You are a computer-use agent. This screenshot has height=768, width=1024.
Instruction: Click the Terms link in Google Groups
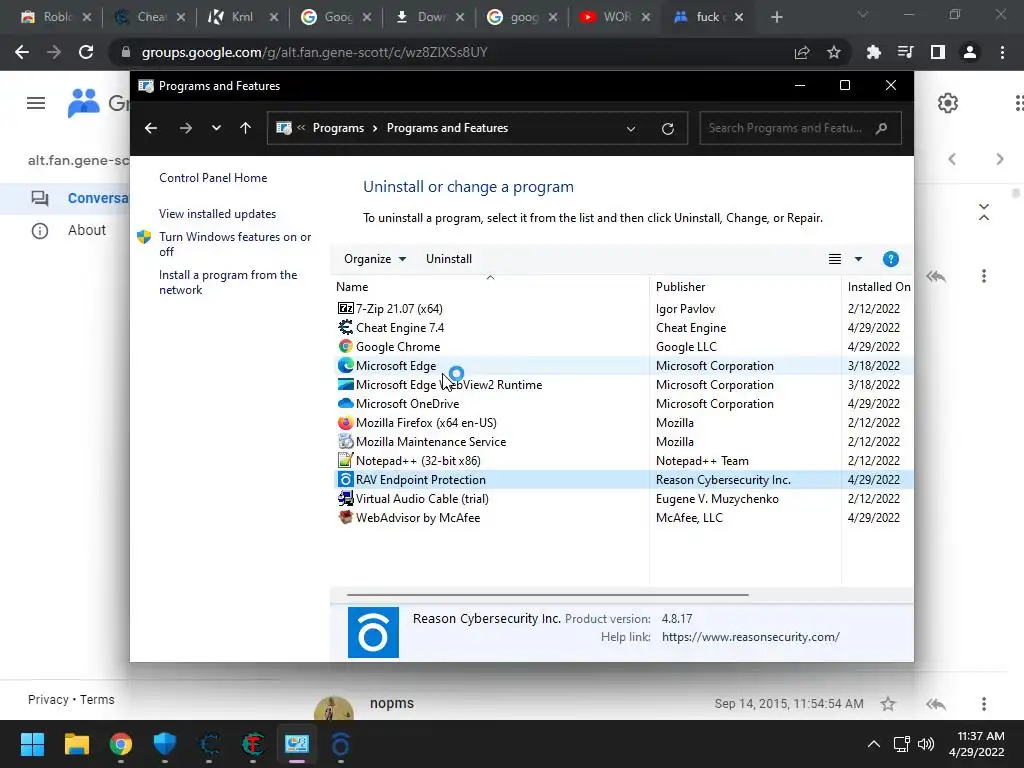(x=97, y=699)
